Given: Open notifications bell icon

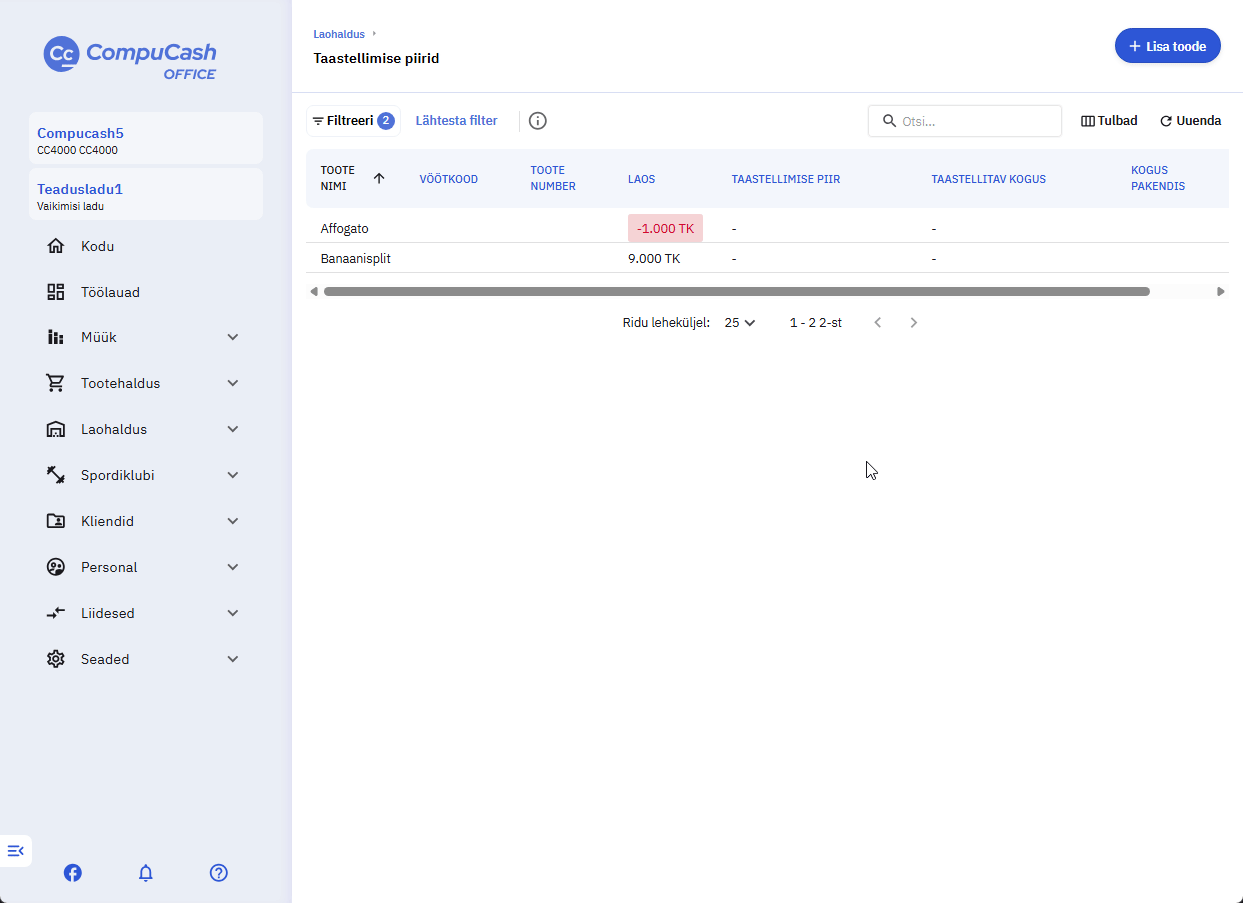Looking at the screenshot, I should (146, 873).
